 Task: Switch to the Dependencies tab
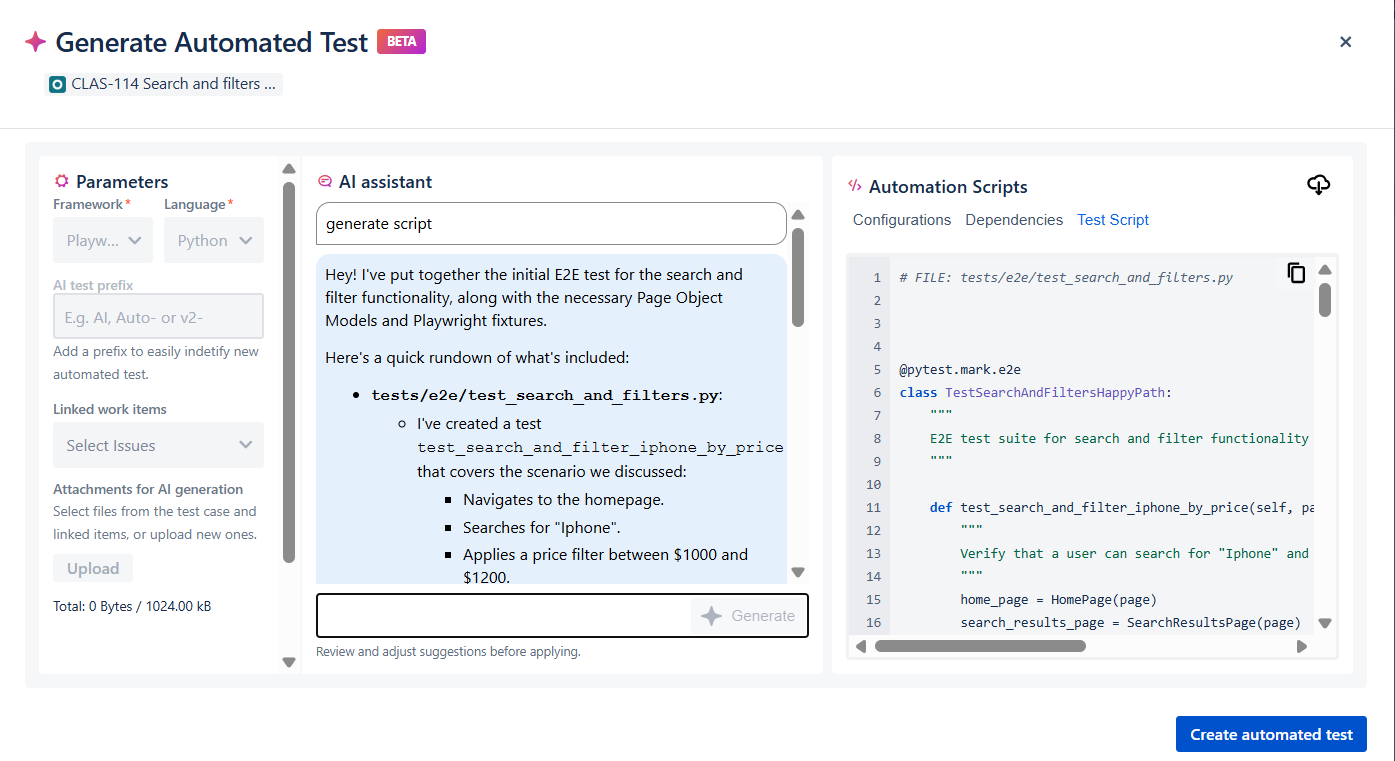point(1014,219)
